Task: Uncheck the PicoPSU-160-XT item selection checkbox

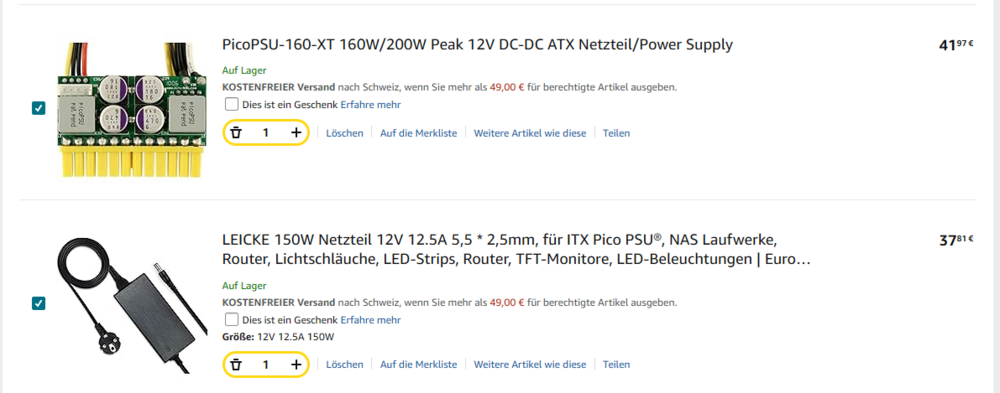Action: coord(38,108)
